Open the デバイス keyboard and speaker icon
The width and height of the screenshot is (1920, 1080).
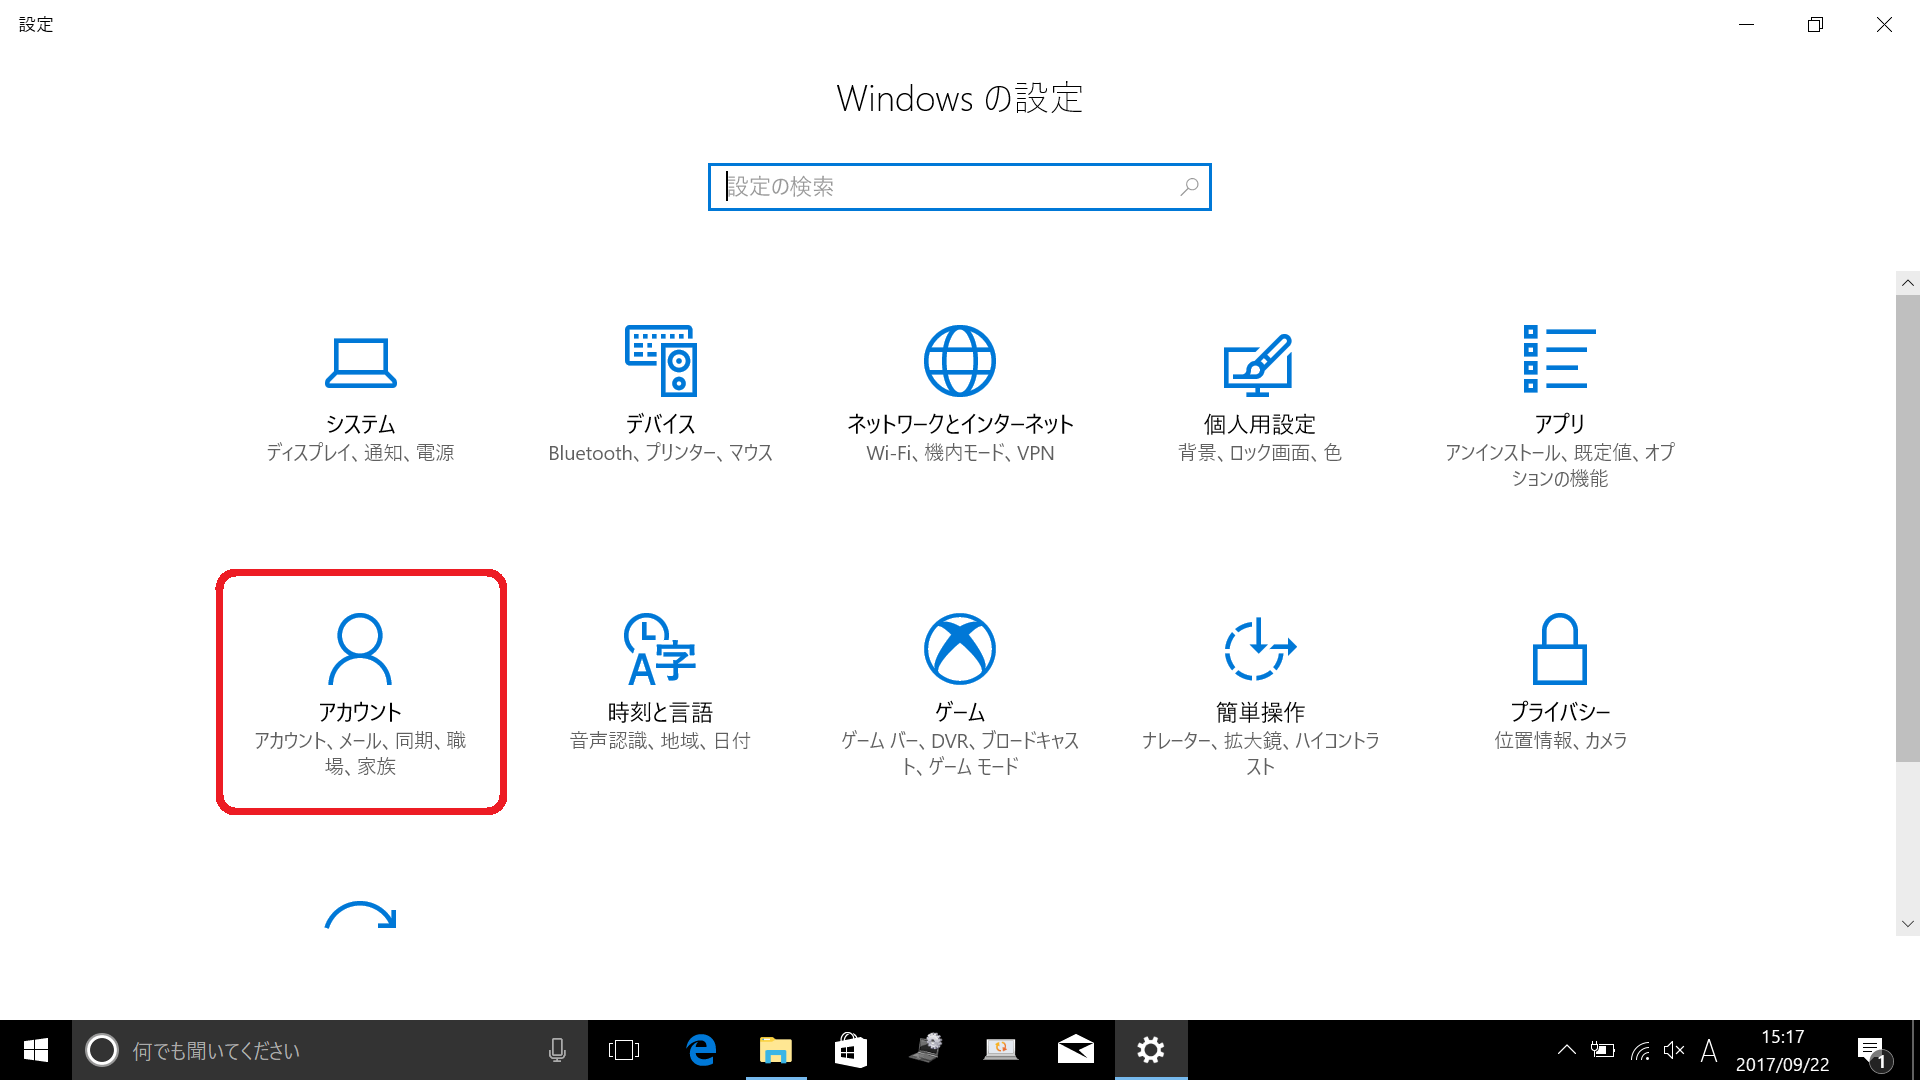click(660, 360)
